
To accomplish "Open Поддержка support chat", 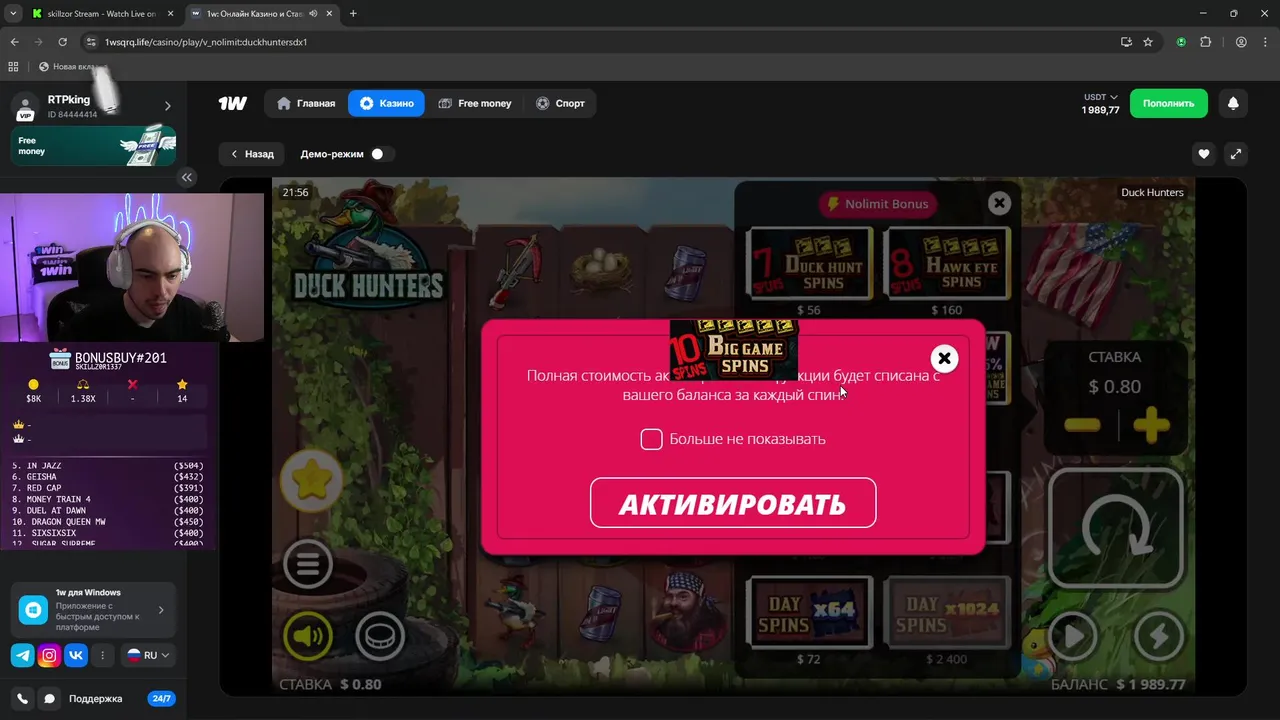I will [95, 699].
